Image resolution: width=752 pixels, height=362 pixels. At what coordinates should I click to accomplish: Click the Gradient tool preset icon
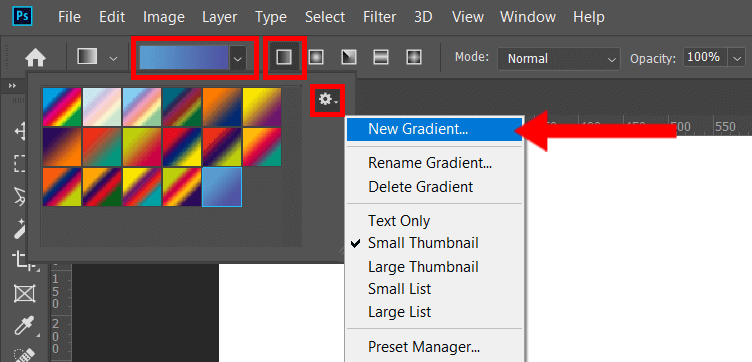[87, 57]
